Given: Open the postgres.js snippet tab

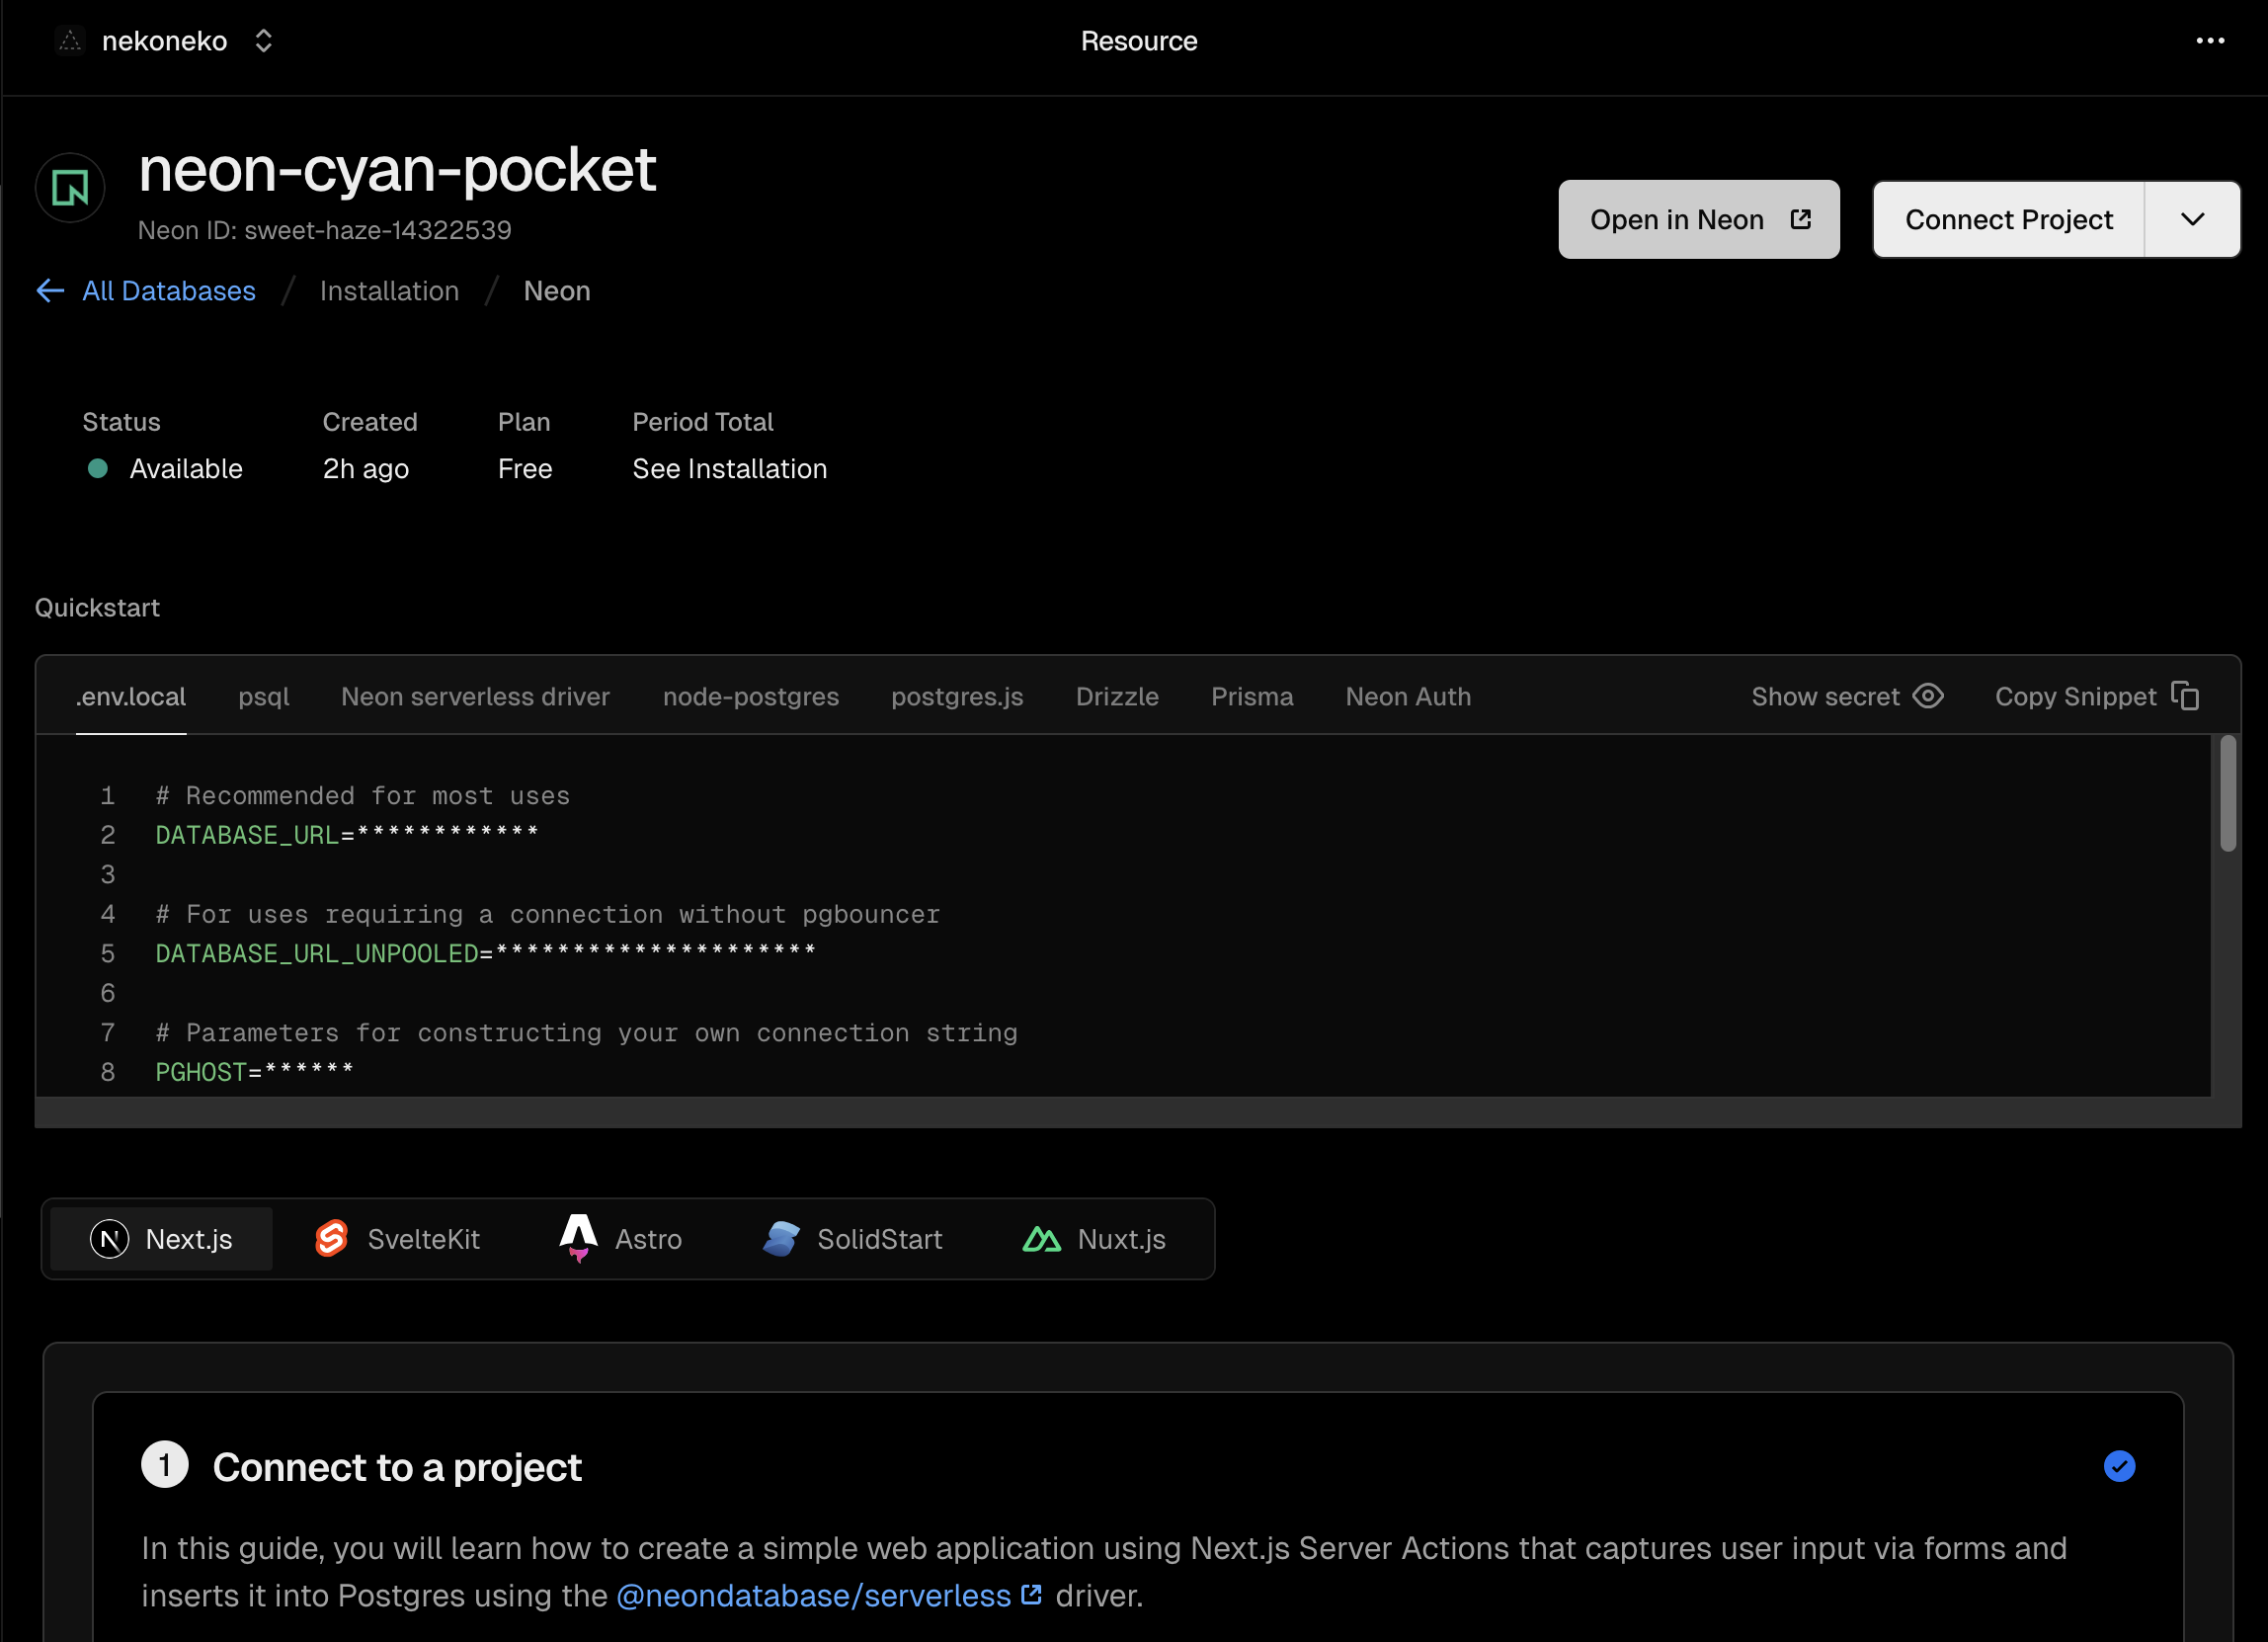Looking at the screenshot, I should pyautogui.click(x=957, y=696).
